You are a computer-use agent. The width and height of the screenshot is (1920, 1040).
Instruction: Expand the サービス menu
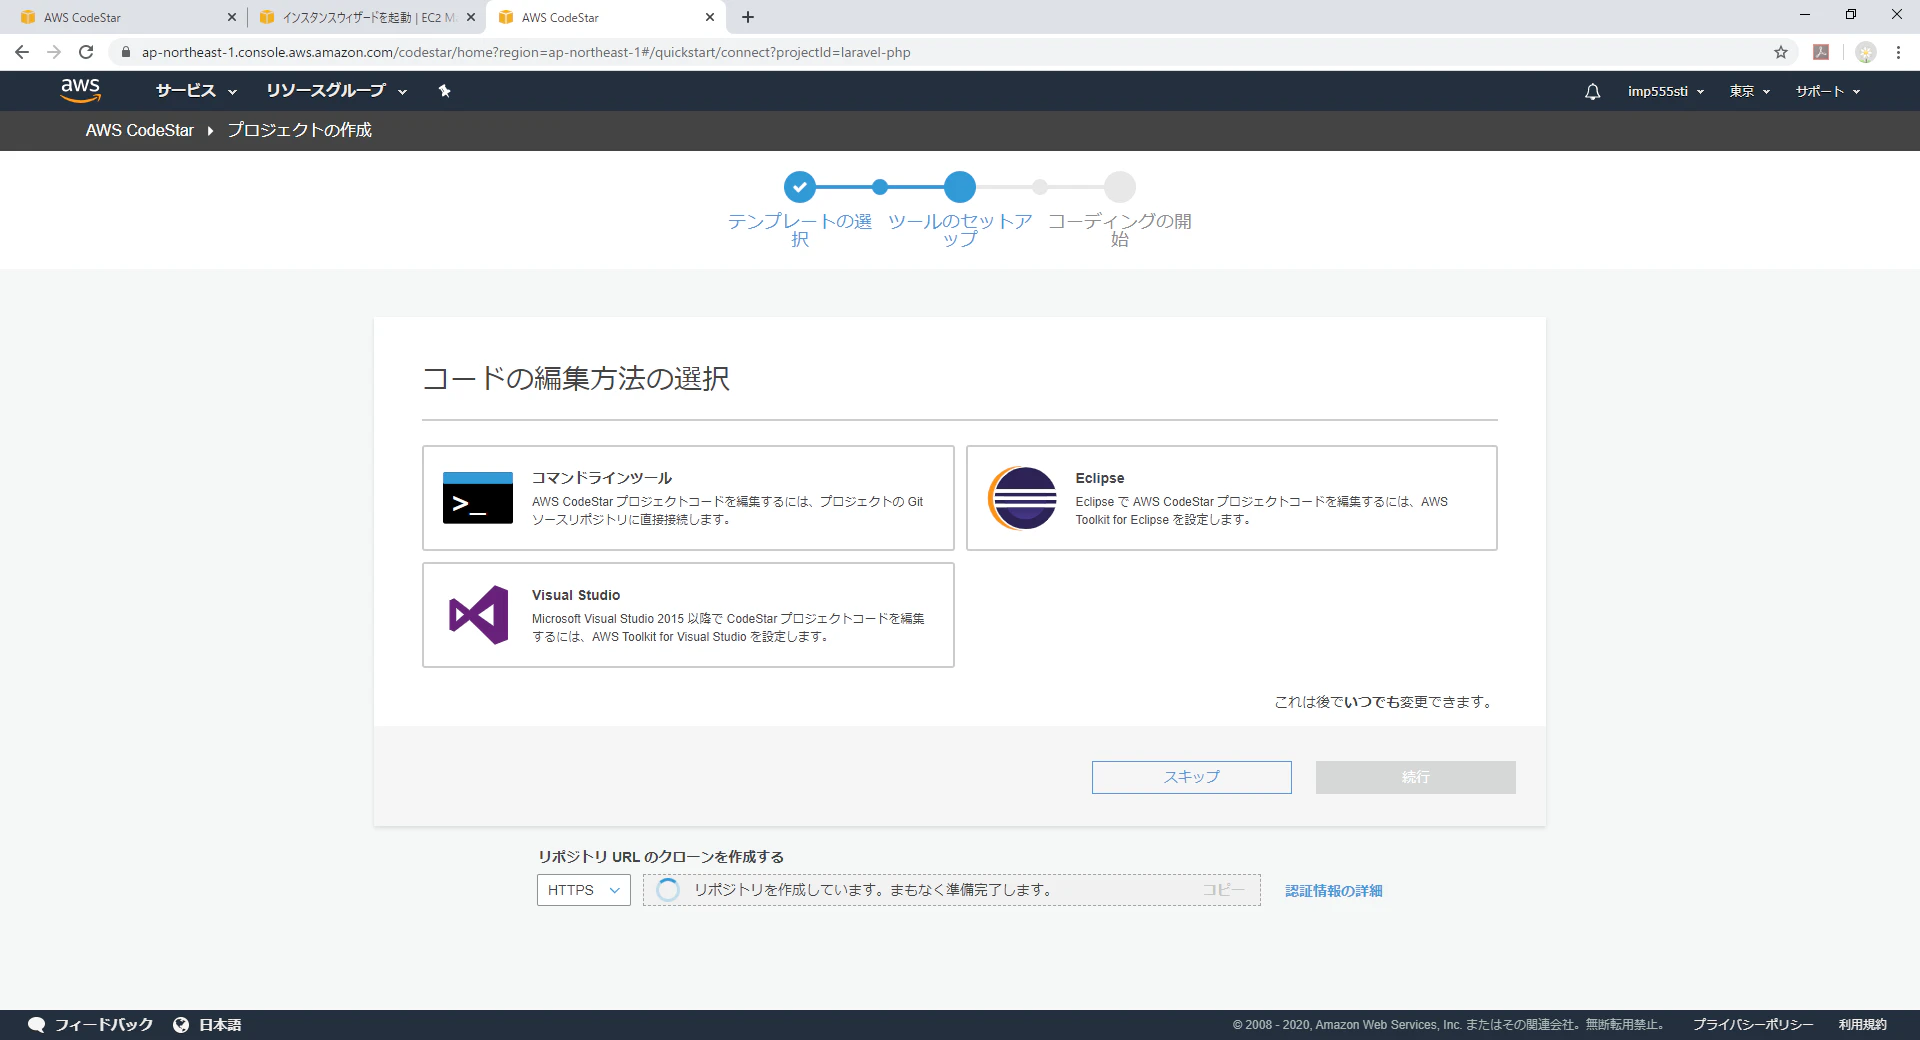click(196, 91)
